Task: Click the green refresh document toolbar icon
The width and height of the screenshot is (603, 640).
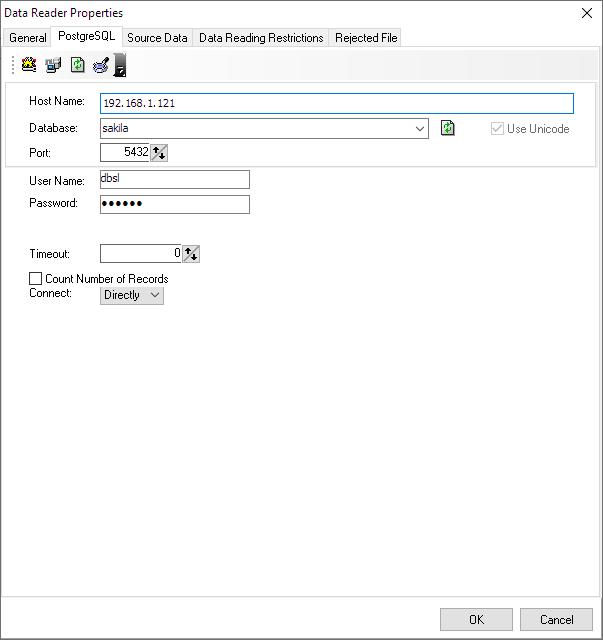Action: 78,65
